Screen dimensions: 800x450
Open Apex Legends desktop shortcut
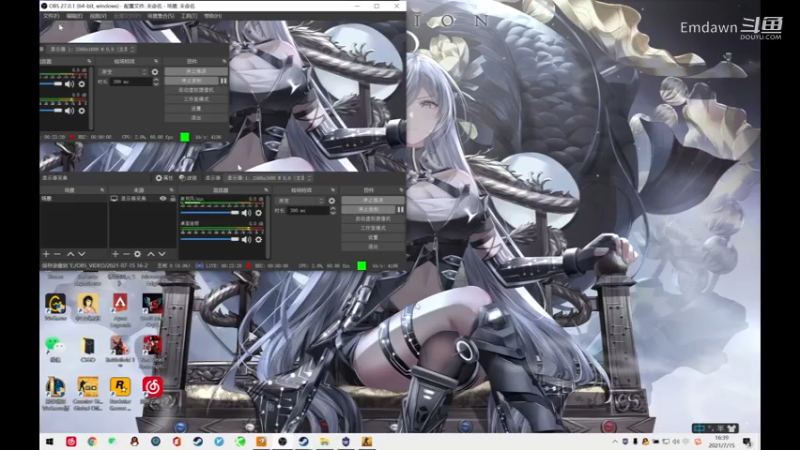tap(120, 310)
